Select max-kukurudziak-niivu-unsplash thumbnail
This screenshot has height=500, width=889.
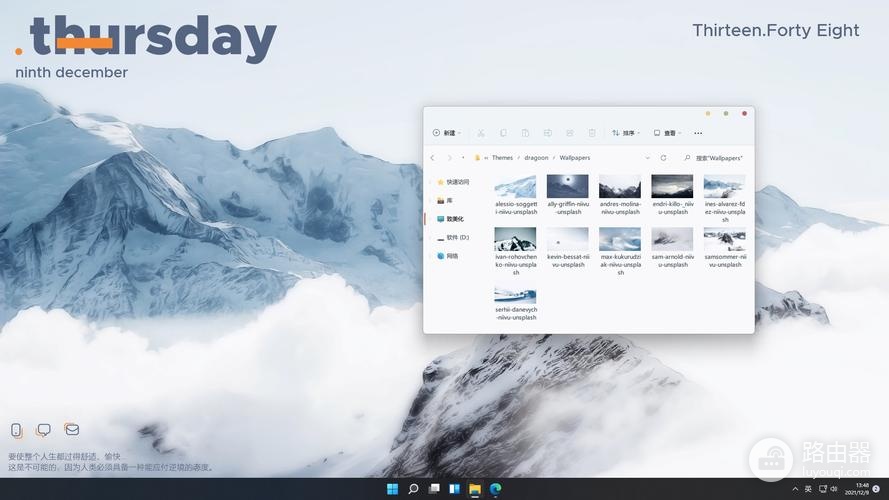tap(620, 239)
